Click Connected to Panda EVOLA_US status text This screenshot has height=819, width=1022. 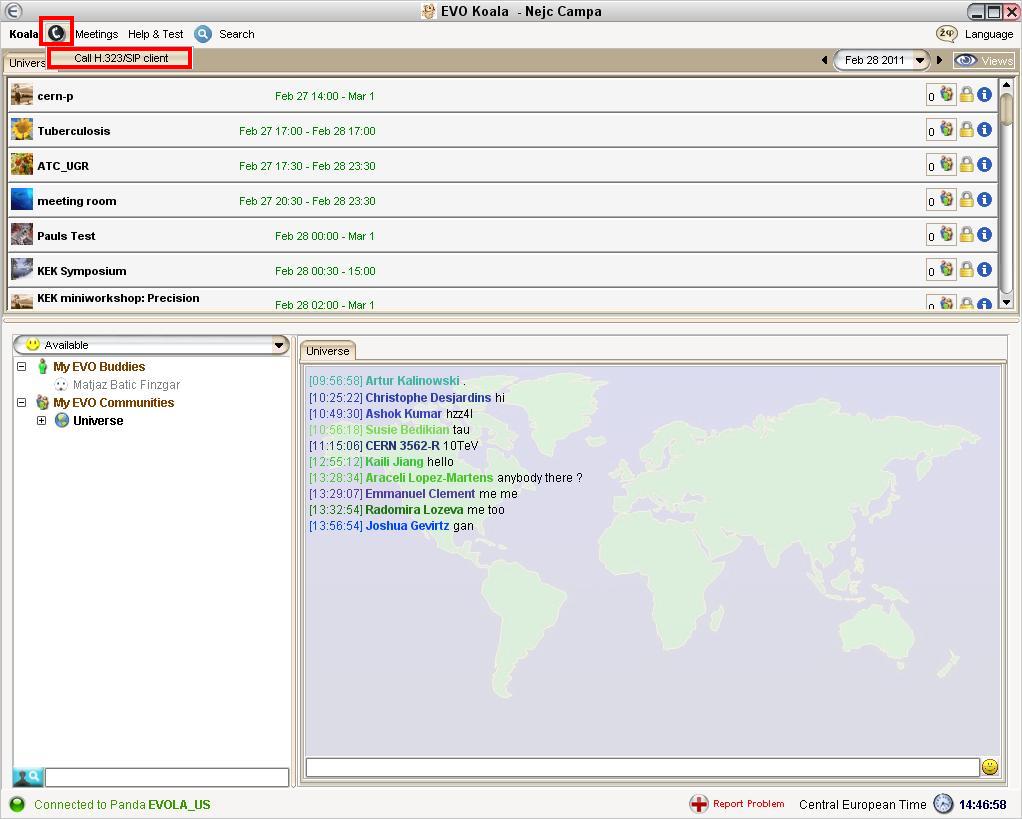click(x=122, y=805)
